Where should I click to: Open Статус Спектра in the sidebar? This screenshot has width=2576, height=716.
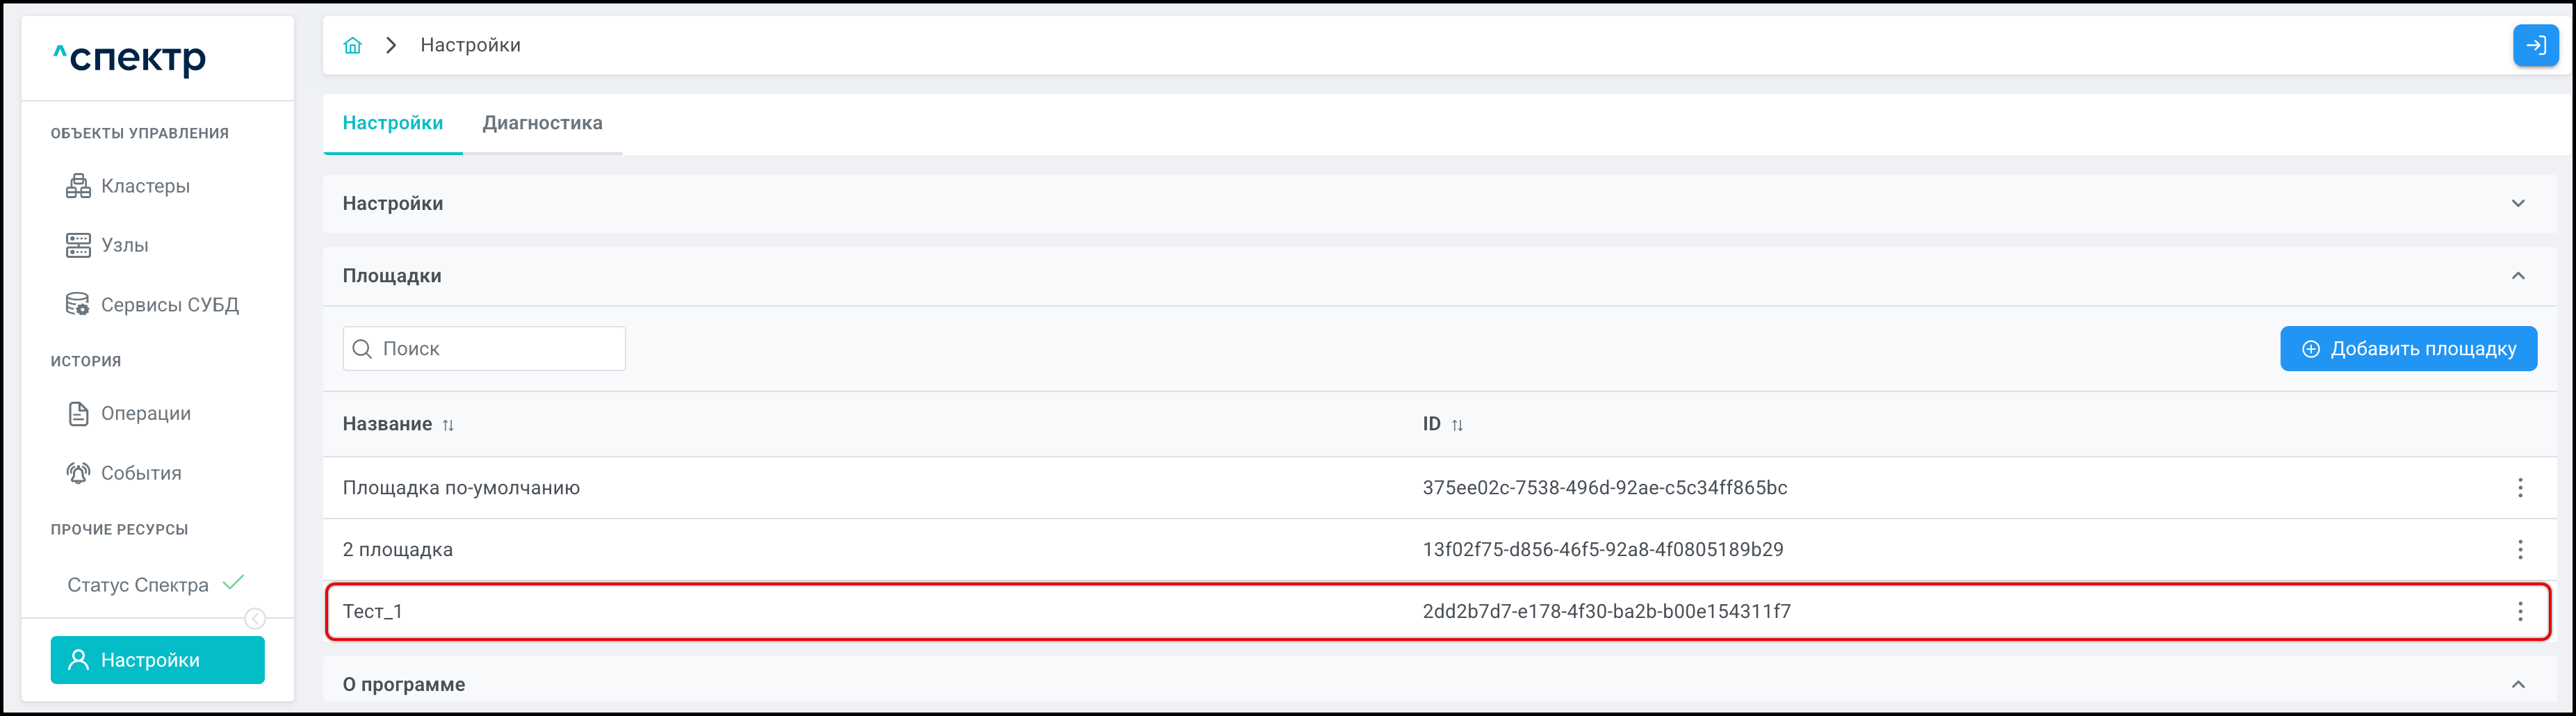[x=138, y=585]
